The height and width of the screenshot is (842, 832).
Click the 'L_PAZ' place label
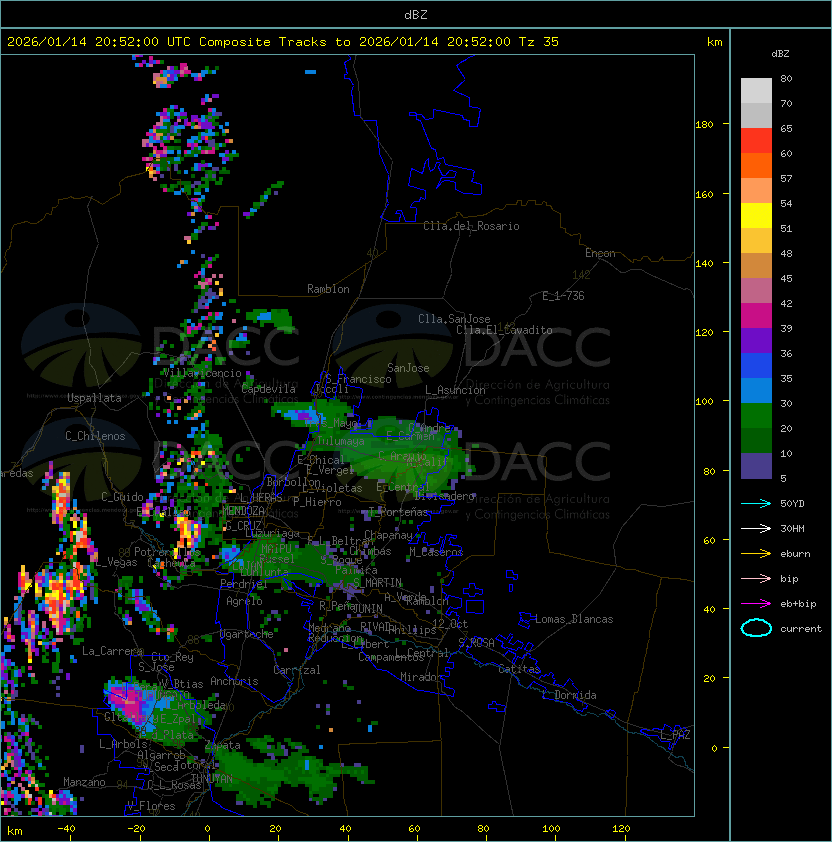675,735
